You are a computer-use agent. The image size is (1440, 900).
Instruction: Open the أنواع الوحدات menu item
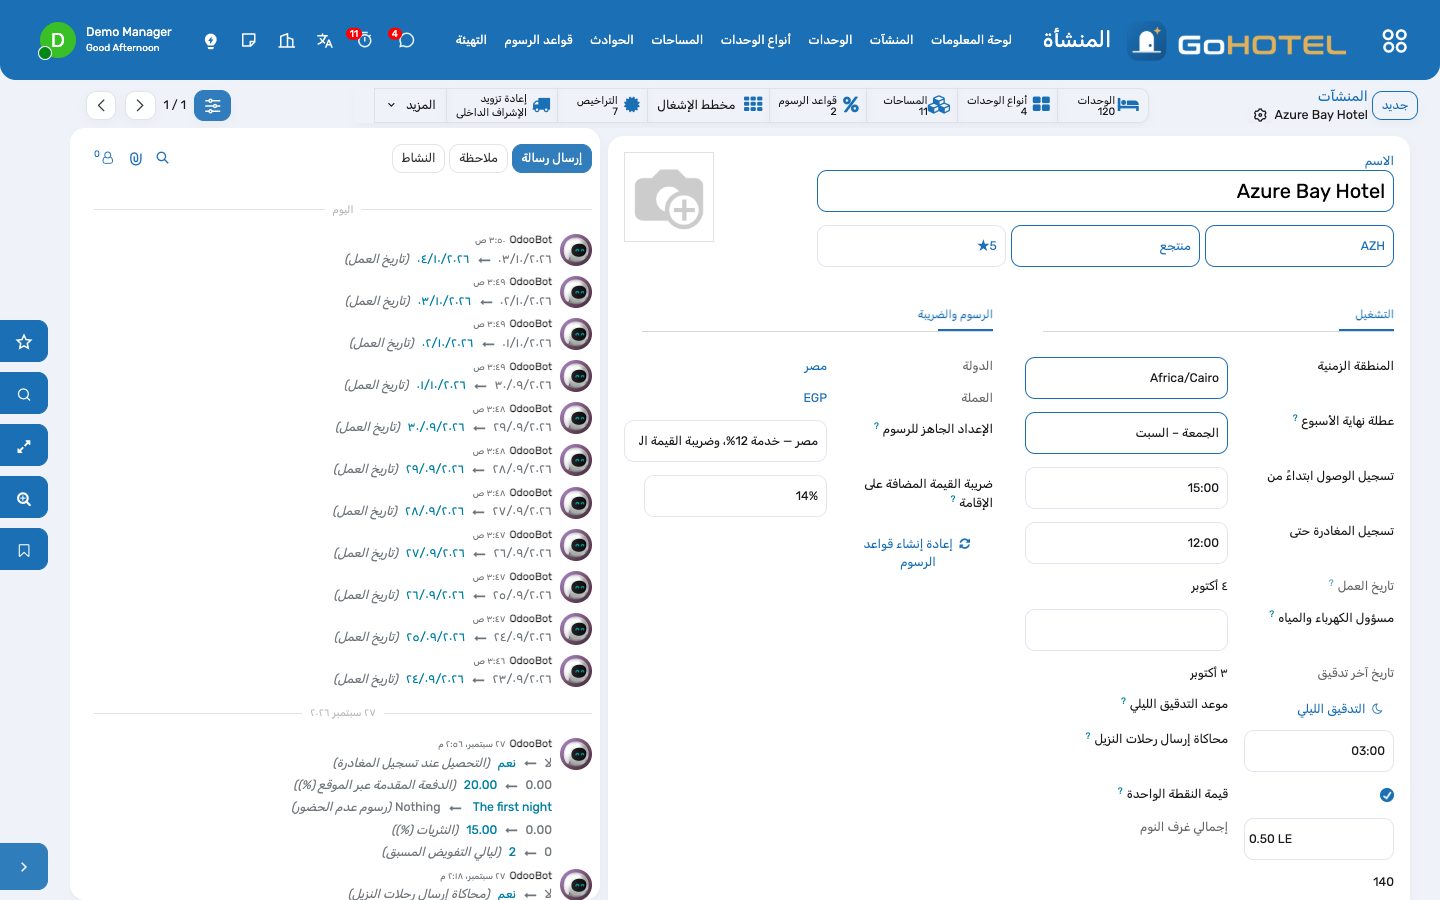[755, 40]
